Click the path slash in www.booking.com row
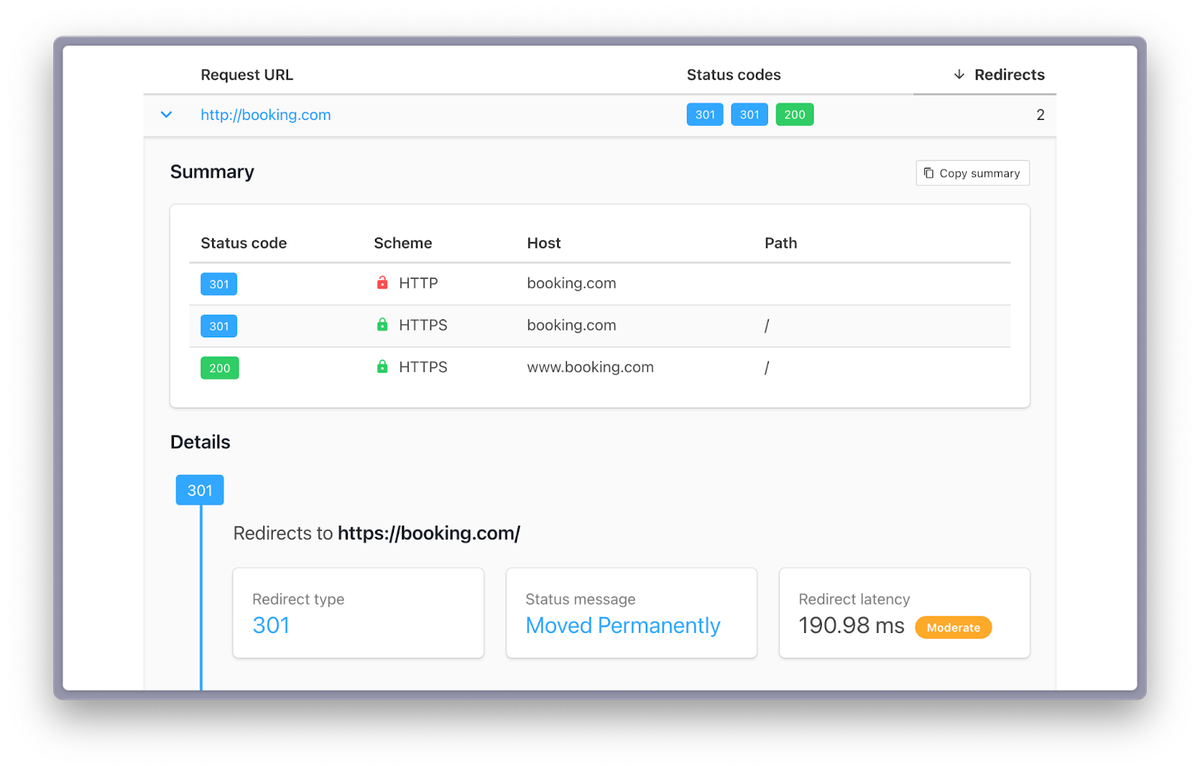The width and height of the screenshot is (1200, 770). tap(767, 368)
